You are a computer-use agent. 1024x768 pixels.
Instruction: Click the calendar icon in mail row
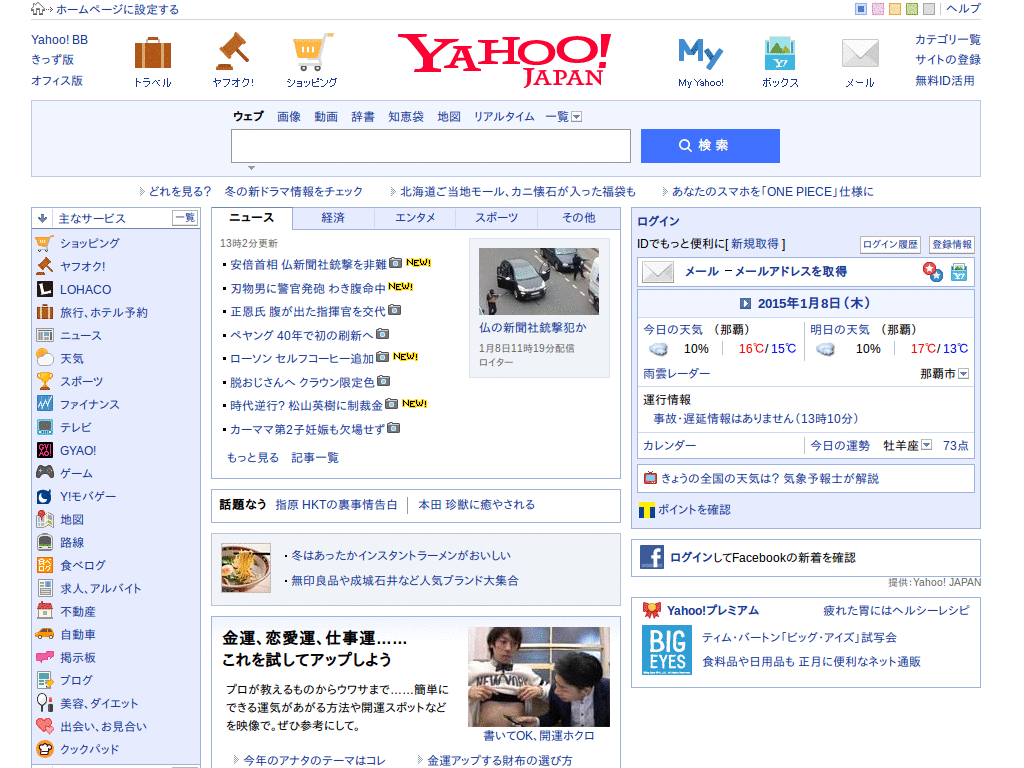tap(958, 272)
